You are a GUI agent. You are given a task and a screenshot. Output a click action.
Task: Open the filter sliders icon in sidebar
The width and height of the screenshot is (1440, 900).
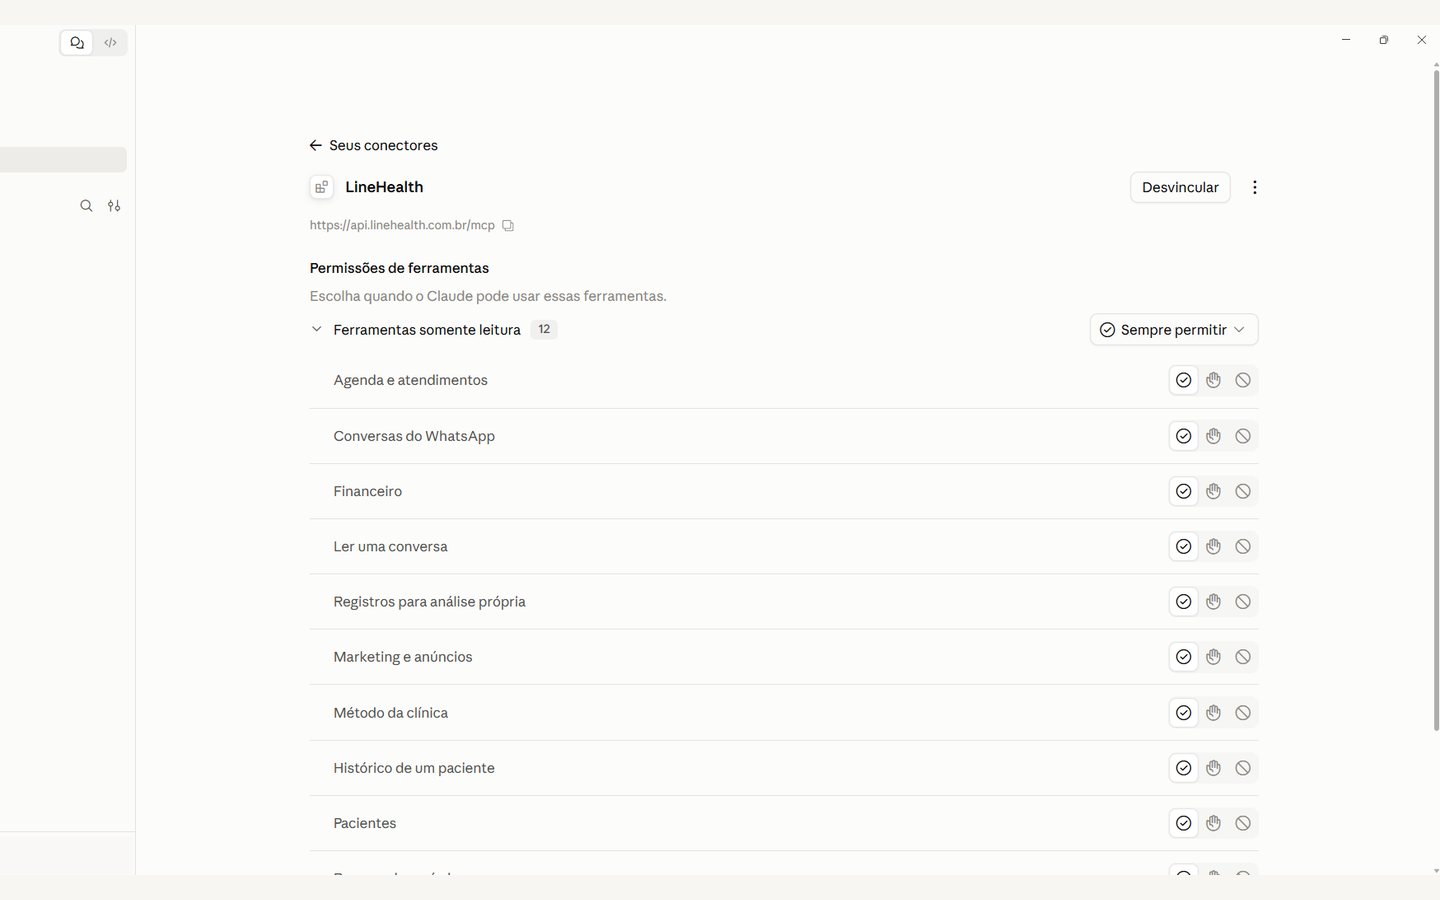point(114,206)
